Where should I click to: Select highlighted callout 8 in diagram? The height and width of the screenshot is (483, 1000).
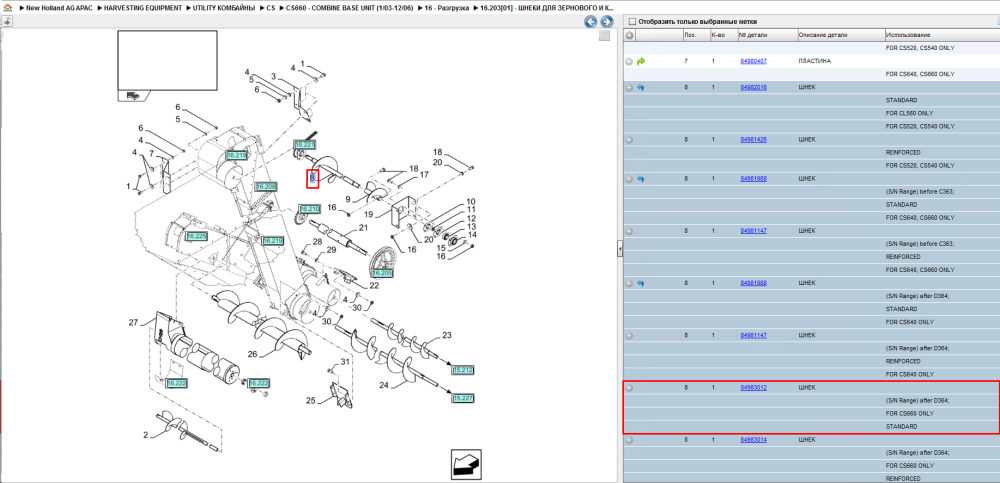tap(312, 179)
